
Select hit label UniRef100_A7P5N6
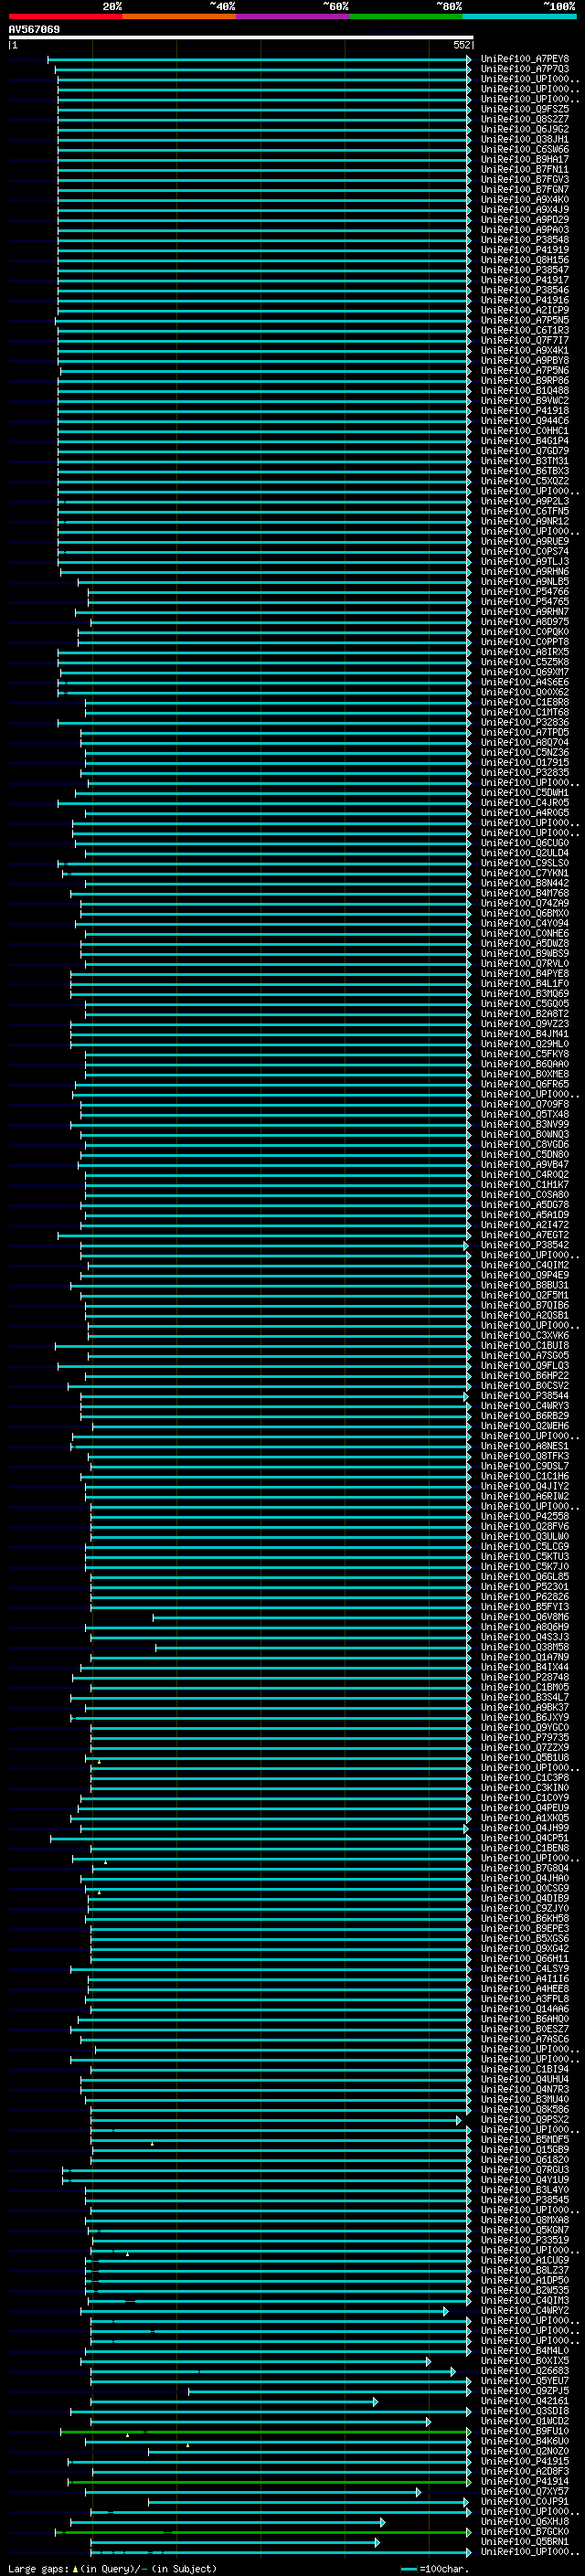coord(525,370)
